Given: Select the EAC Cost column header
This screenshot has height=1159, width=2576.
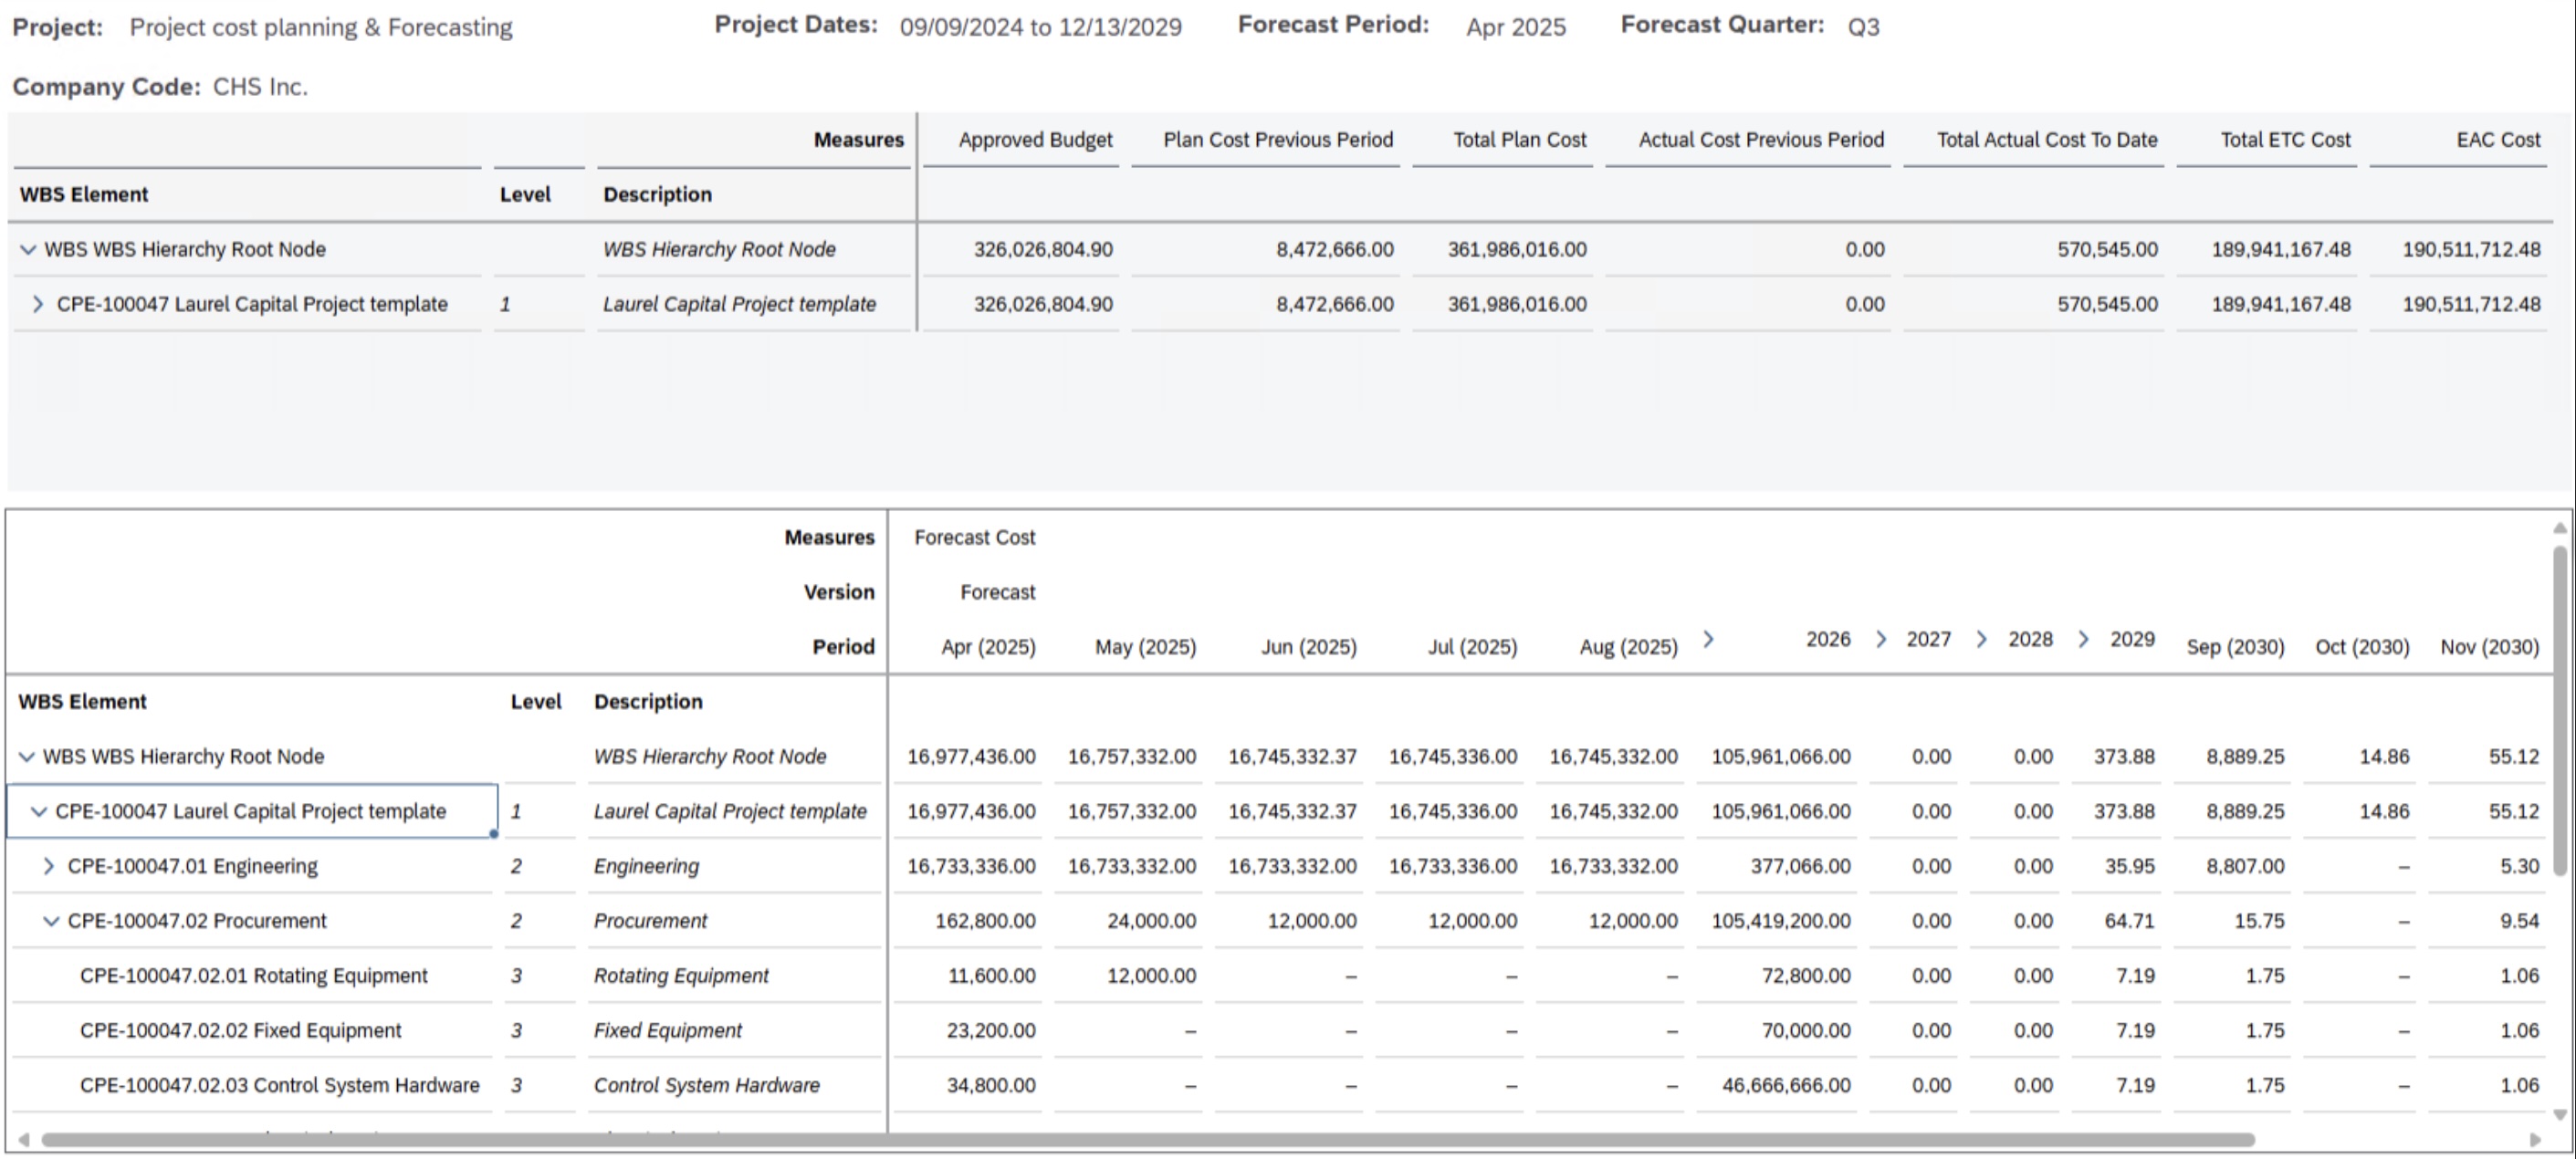Looking at the screenshot, I should point(2497,140).
